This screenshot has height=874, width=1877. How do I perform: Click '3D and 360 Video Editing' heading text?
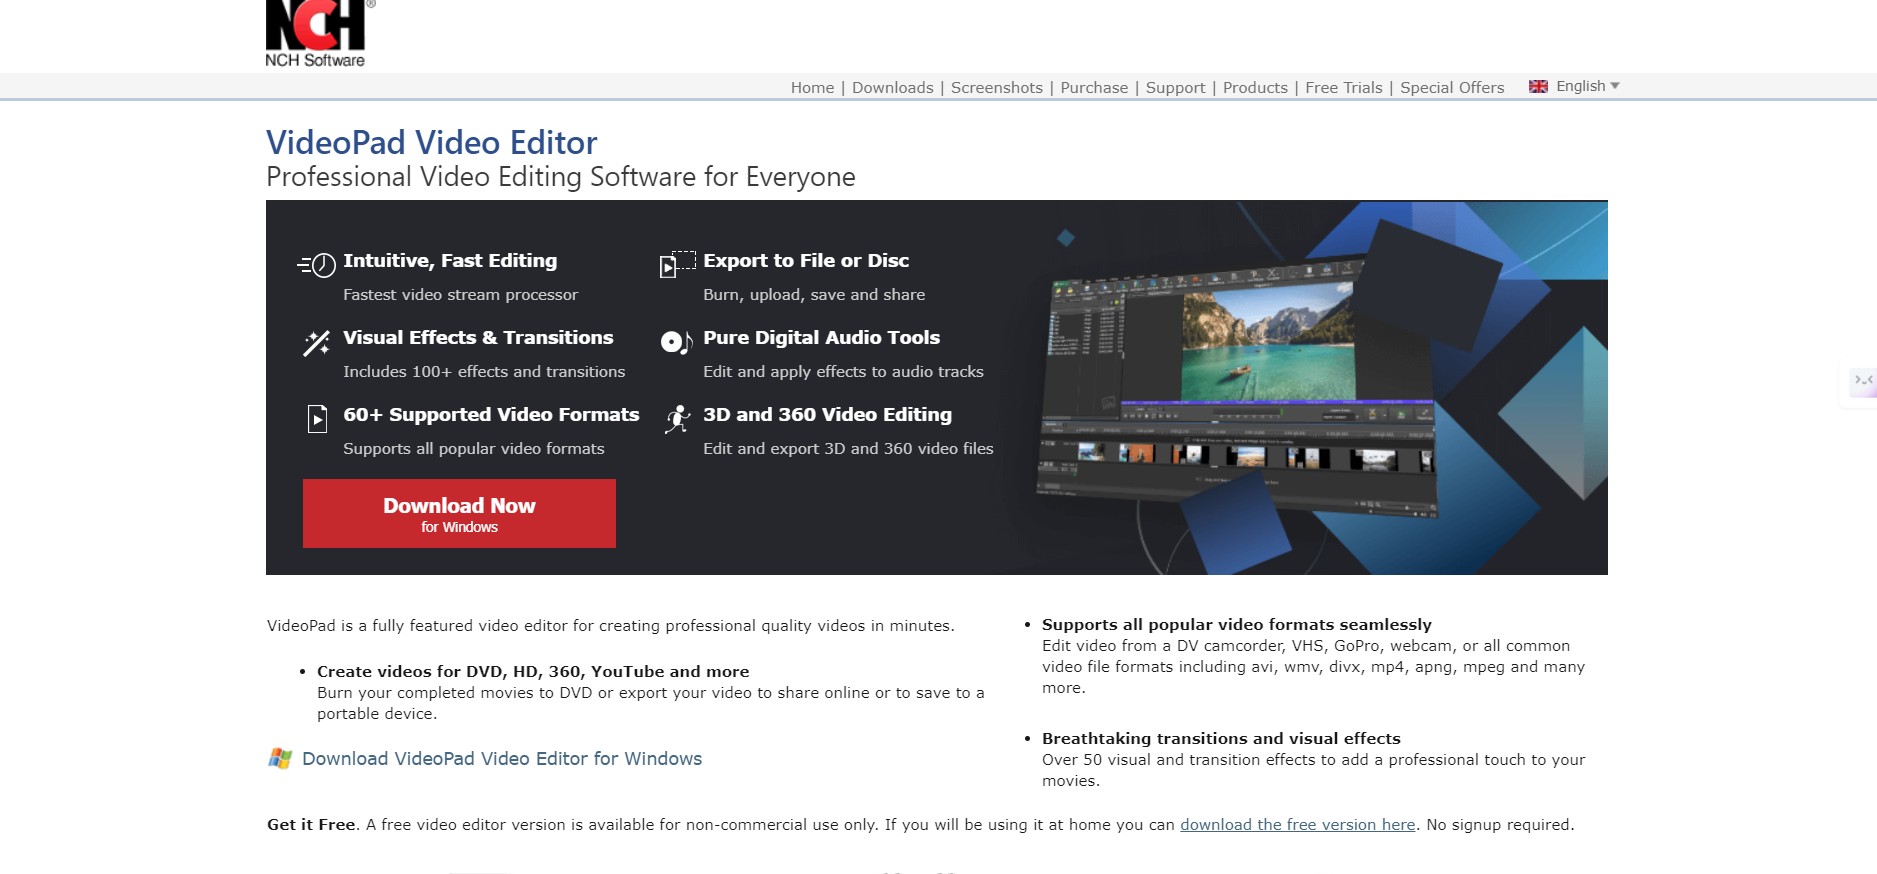[x=827, y=415]
